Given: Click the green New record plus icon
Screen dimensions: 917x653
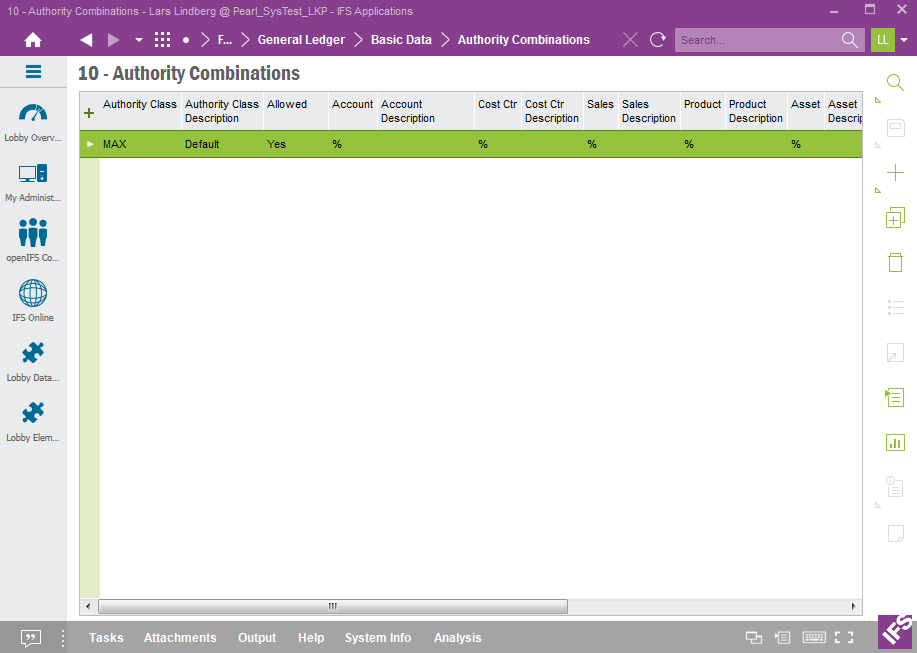Looking at the screenshot, I should [x=895, y=172].
